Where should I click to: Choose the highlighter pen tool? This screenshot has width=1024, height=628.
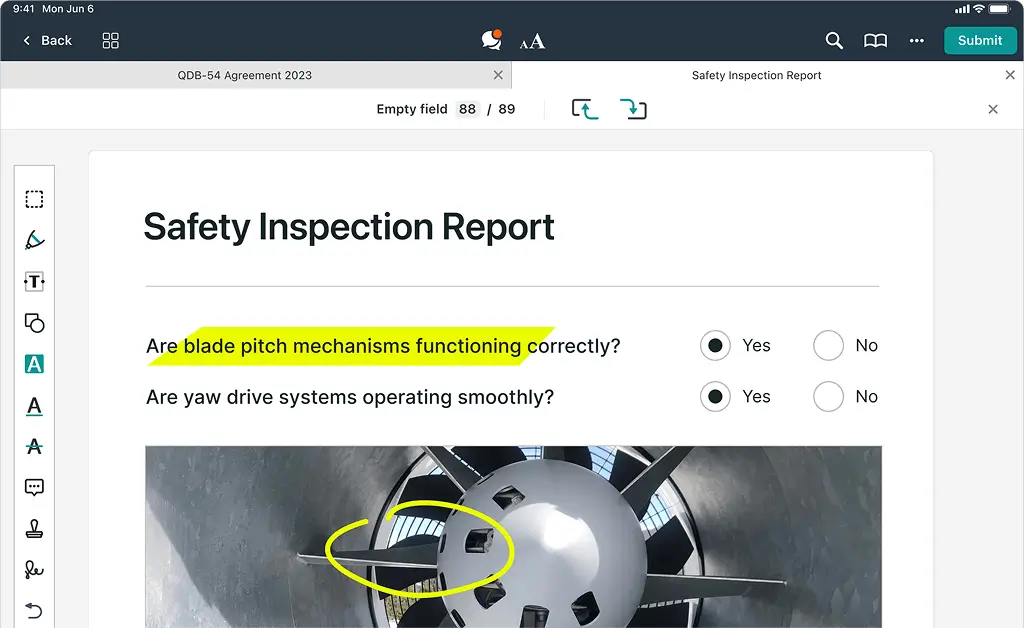34,240
